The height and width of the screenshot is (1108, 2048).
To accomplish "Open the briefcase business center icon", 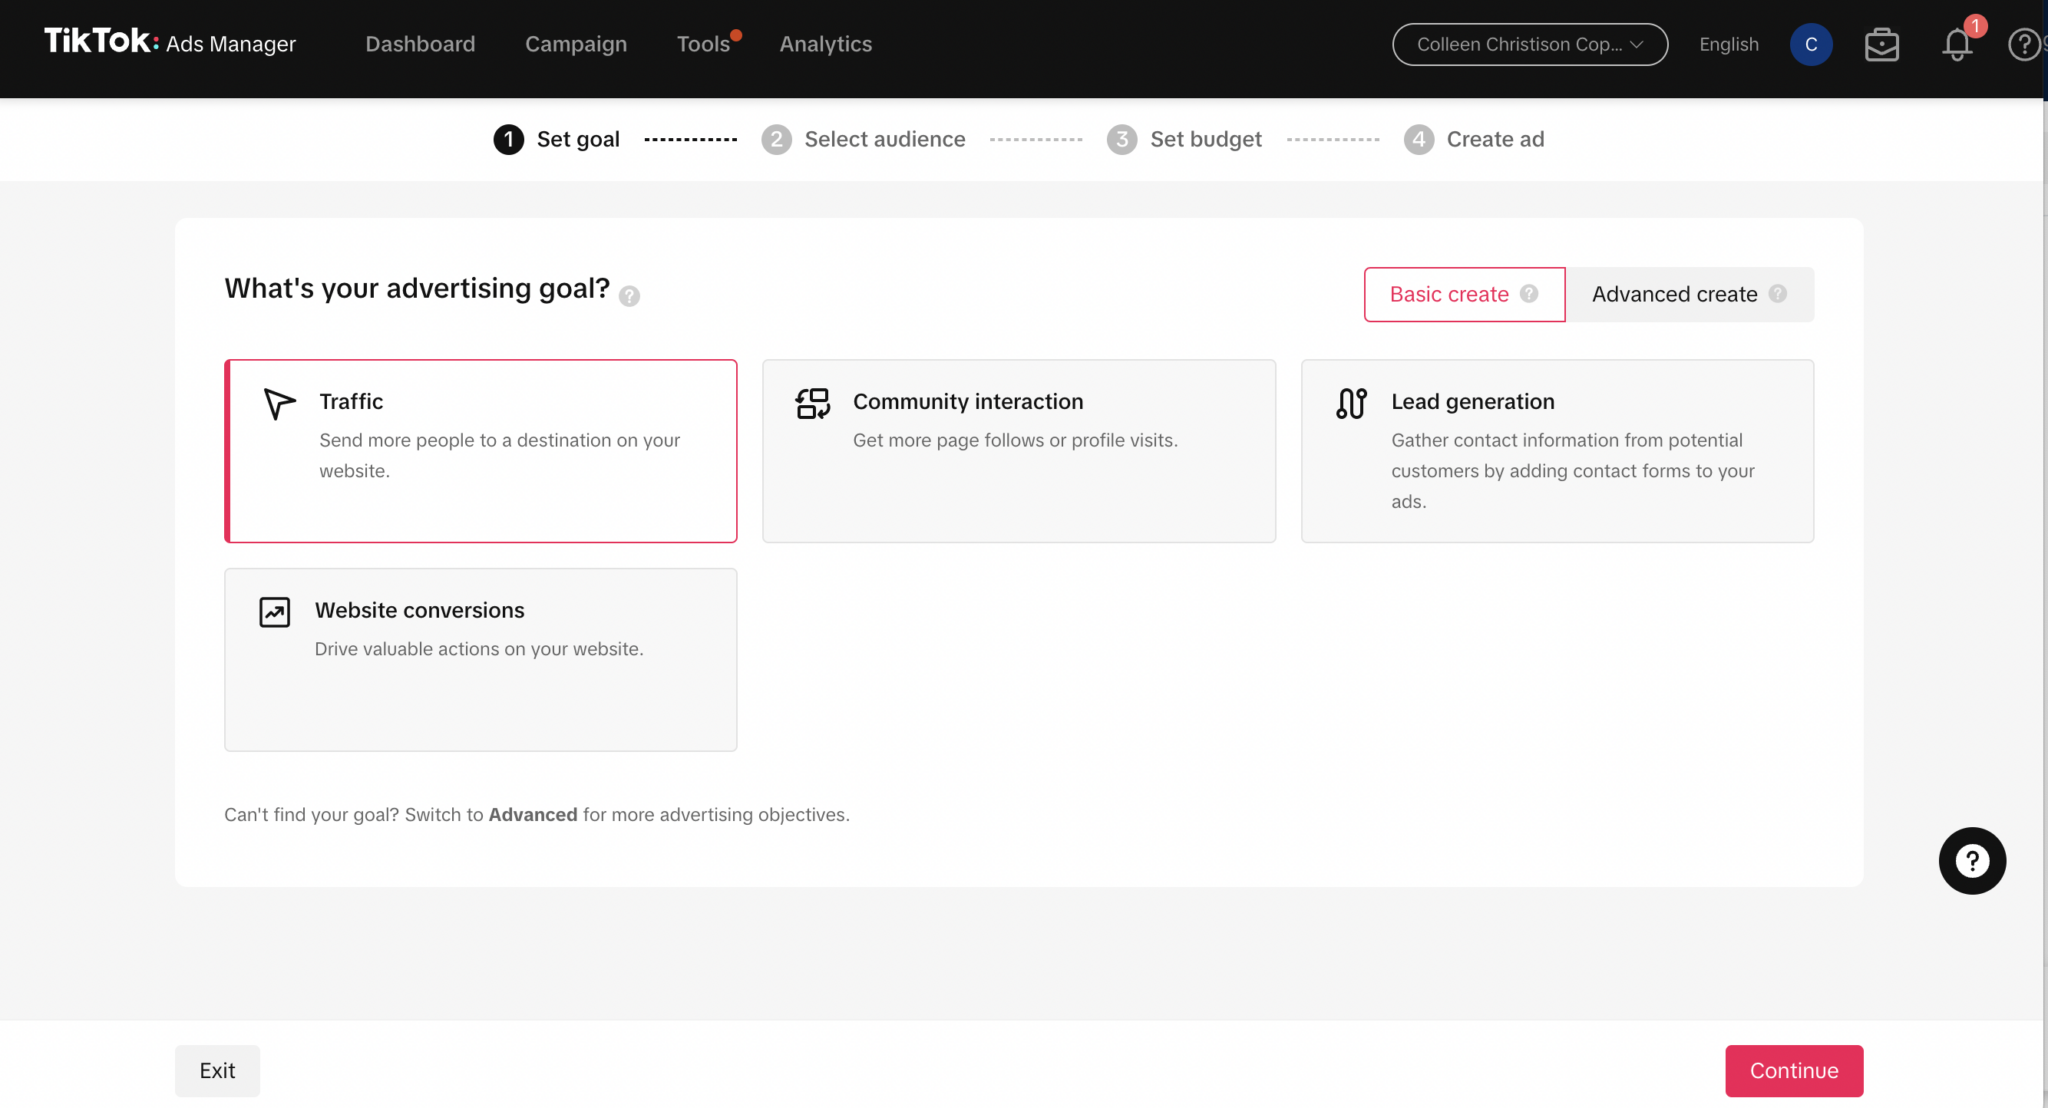I will [x=1881, y=44].
